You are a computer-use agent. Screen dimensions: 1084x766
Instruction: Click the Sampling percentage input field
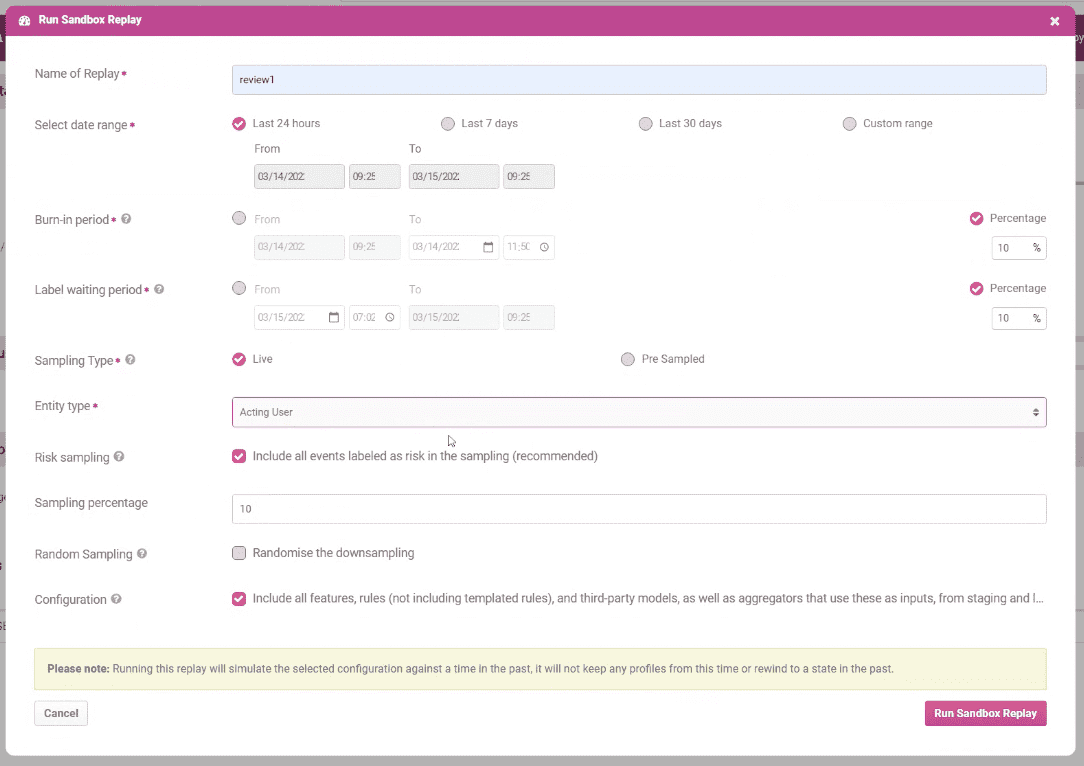(x=639, y=509)
